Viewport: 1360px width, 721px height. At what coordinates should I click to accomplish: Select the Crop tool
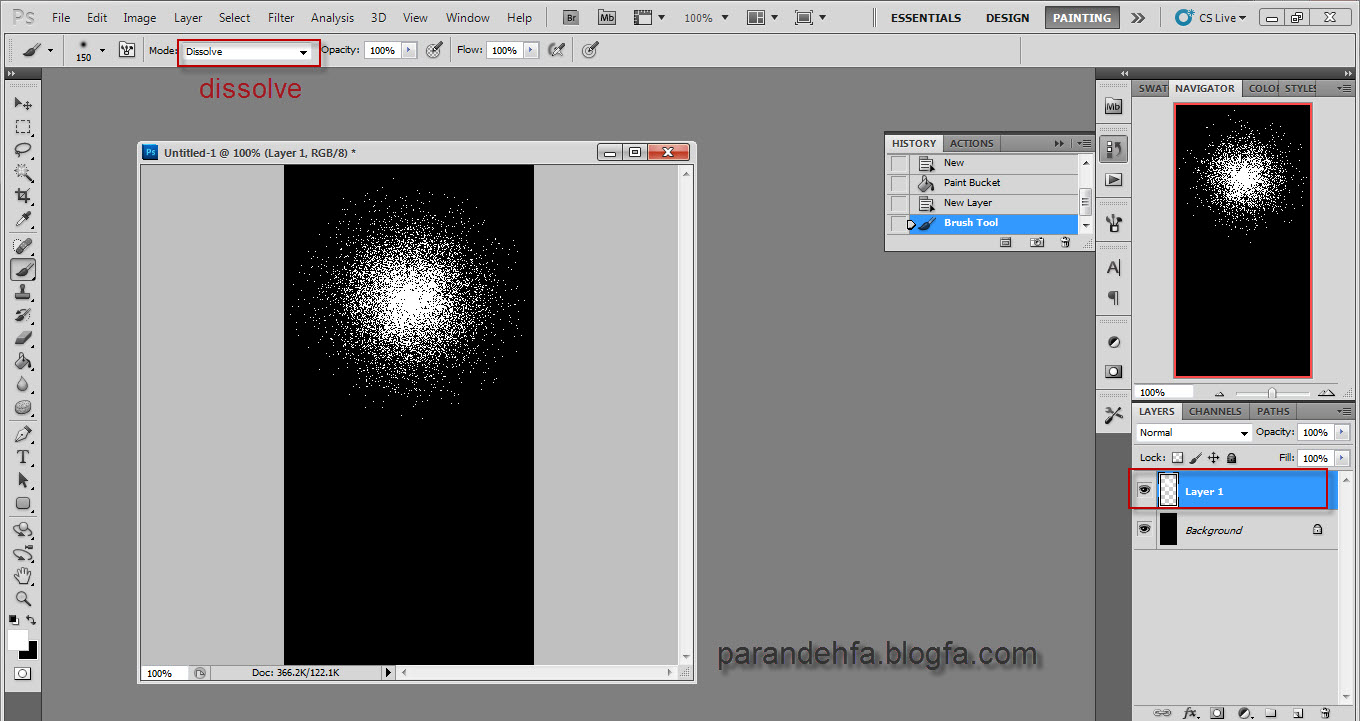pyautogui.click(x=23, y=196)
